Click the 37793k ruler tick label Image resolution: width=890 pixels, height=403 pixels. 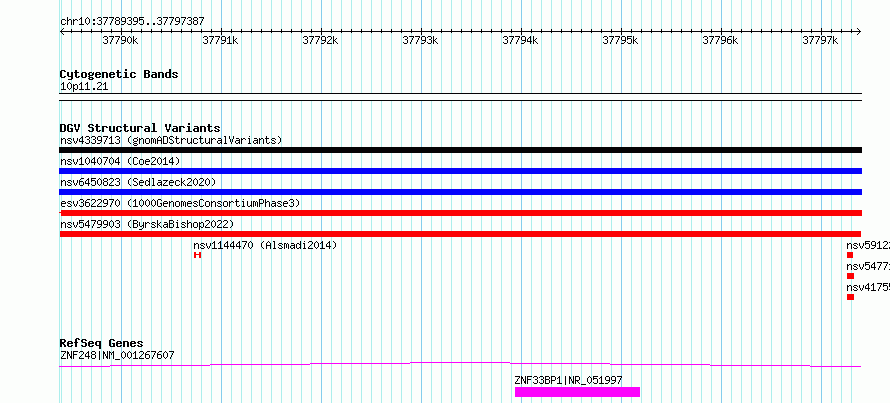coord(420,40)
